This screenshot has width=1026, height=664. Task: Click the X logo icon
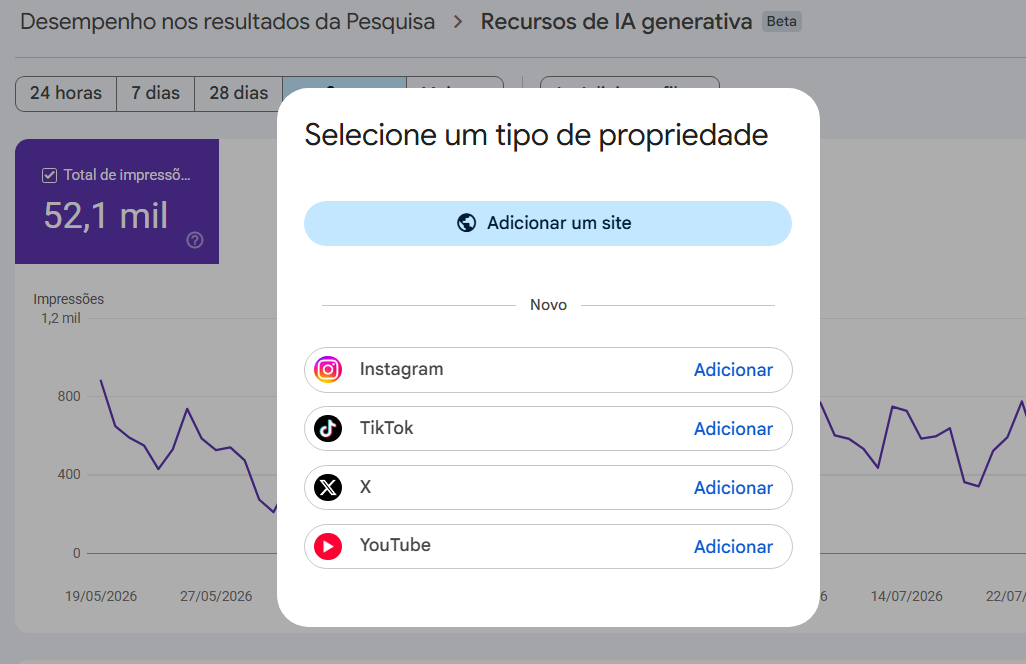[x=328, y=487]
